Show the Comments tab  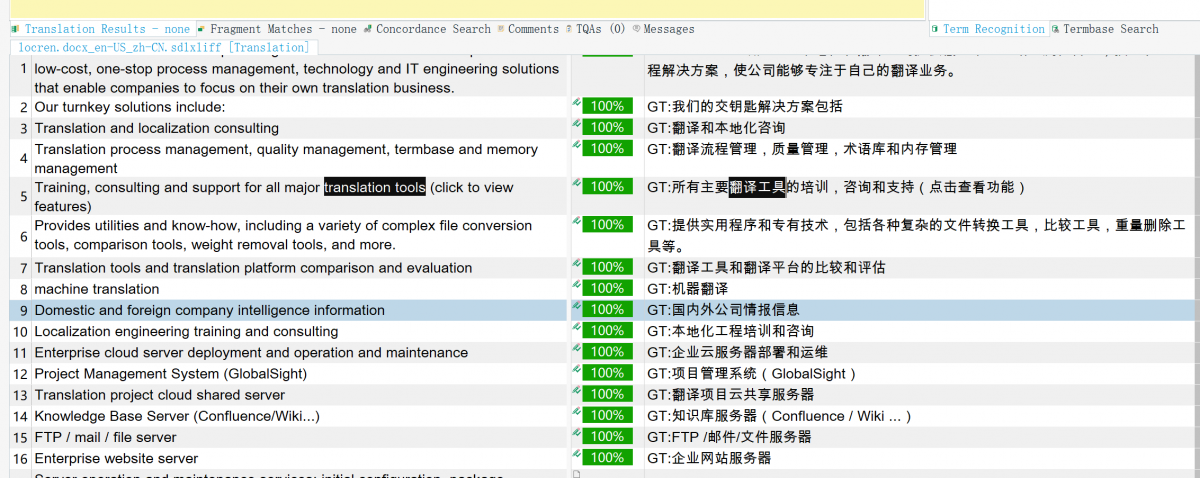(x=532, y=29)
